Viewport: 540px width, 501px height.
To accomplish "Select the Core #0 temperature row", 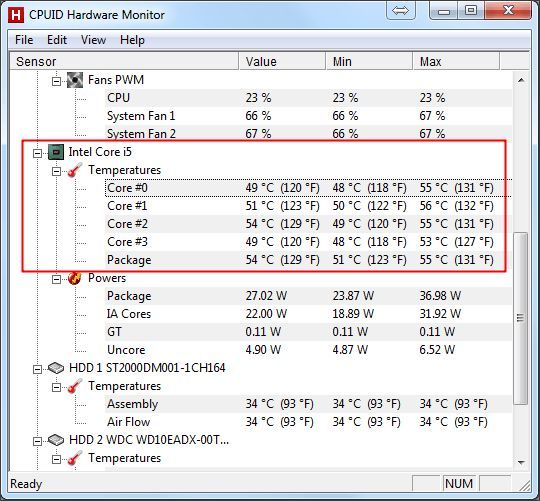I will pos(309,188).
